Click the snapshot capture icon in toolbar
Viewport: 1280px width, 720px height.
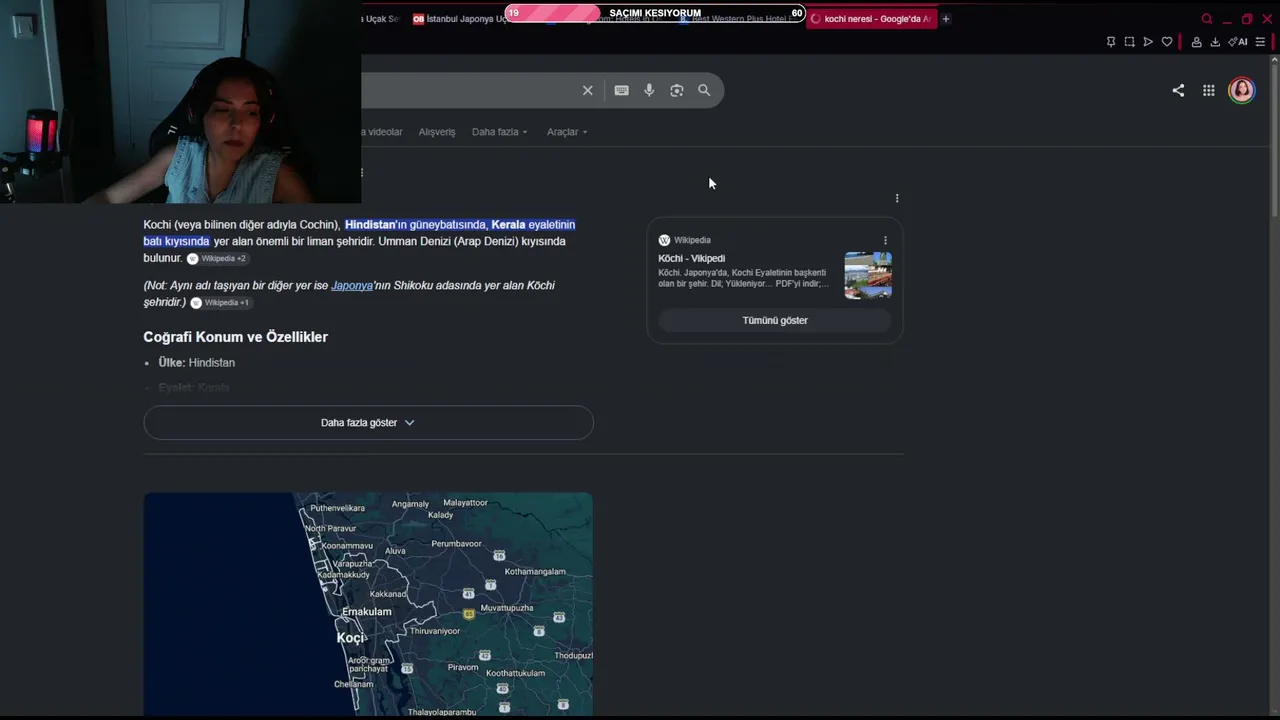click(1129, 42)
